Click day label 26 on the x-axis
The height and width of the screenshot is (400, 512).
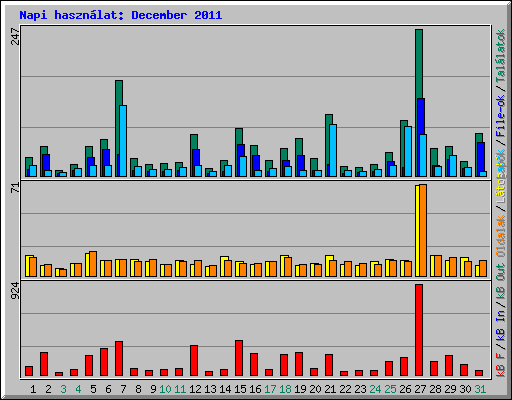tap(405, 389)
